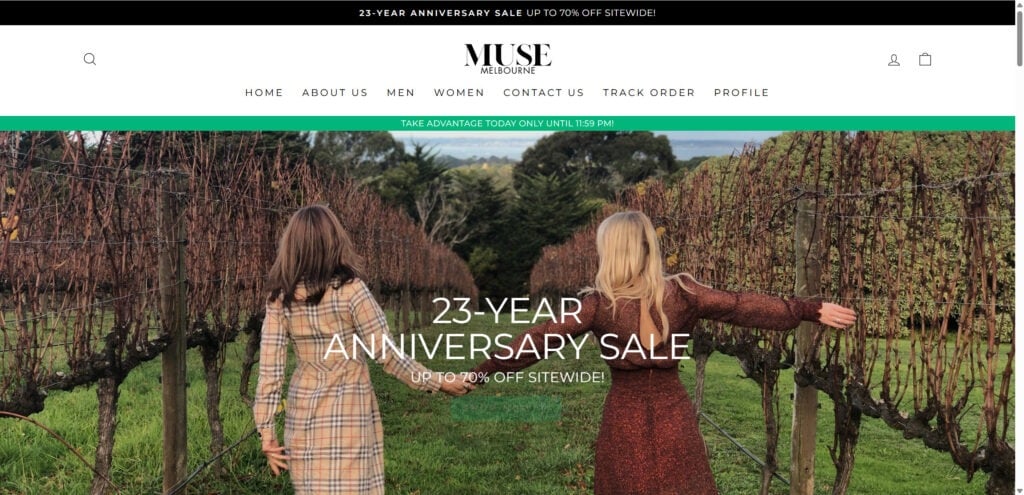Open the ABOUT US page
The image size is (1024, 495).
(x=334, y=93)
